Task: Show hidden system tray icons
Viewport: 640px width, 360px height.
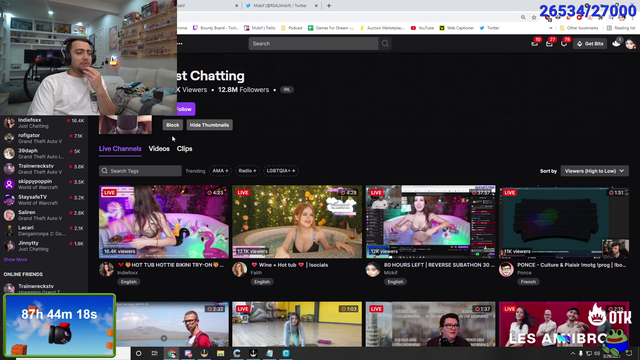Action: [x=572, y=353]
